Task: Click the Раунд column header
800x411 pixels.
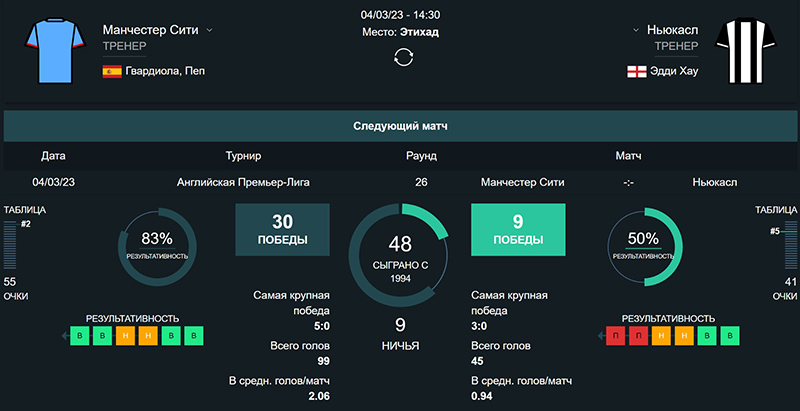Action: click(x=421, y=156)
